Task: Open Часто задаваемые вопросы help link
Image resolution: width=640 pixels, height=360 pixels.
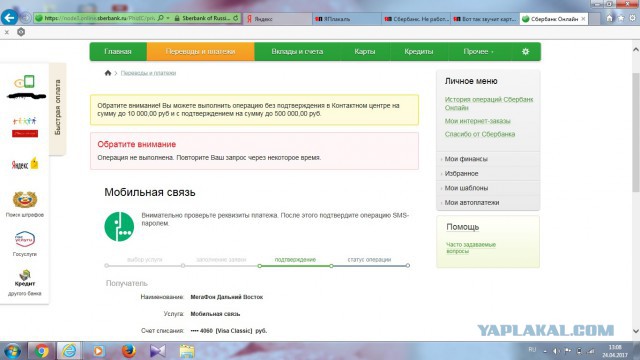Action: tap(471, 248)
